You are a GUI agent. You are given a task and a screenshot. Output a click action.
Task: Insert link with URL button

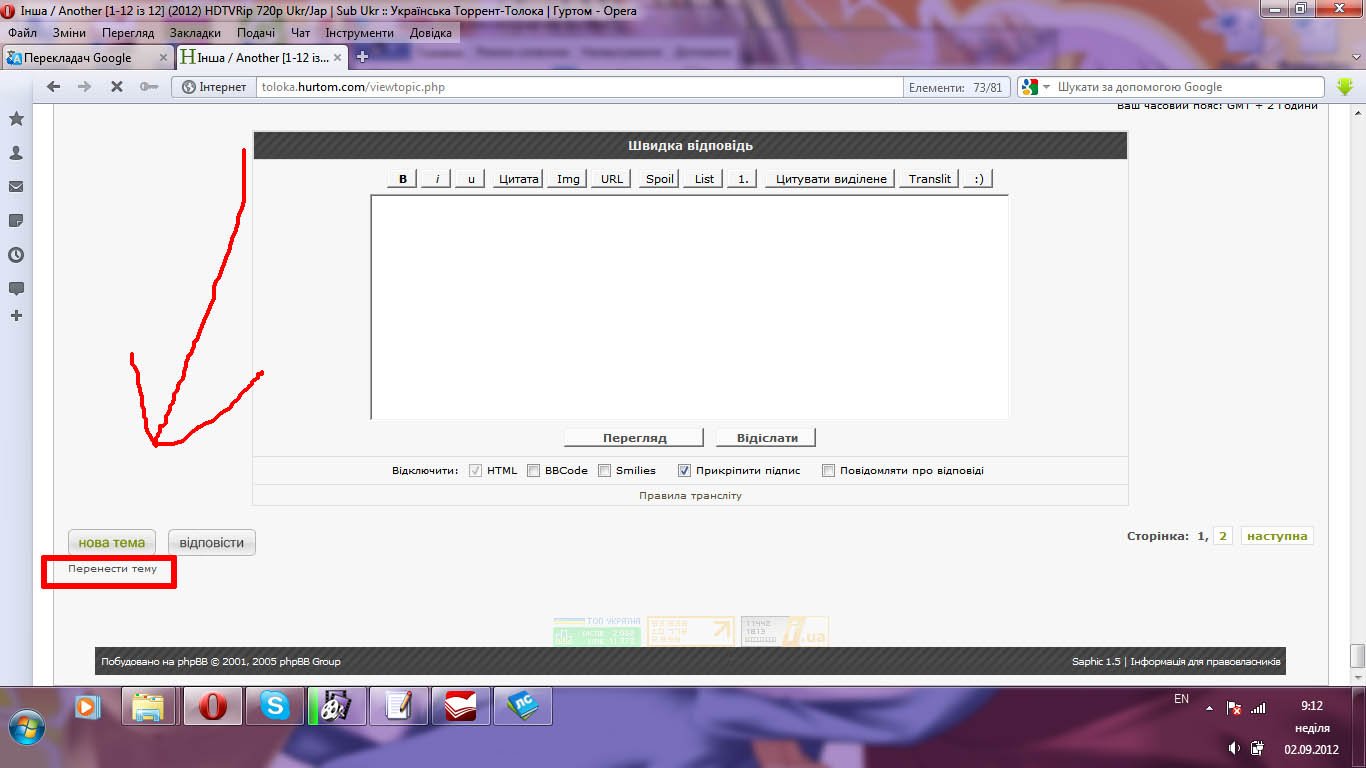click(x=612, y=179)
